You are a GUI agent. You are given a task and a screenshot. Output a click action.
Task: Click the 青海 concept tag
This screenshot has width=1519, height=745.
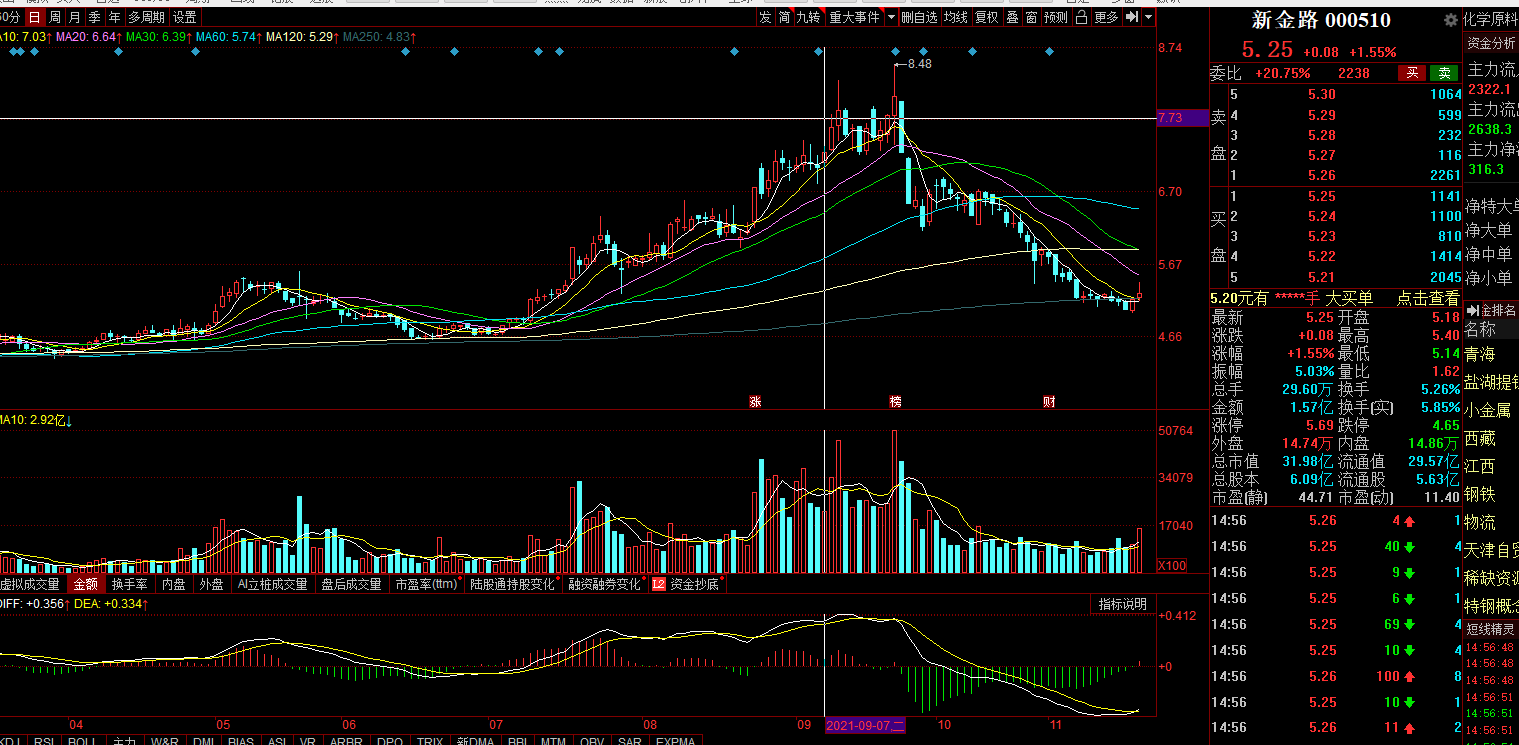point(1481,355)
